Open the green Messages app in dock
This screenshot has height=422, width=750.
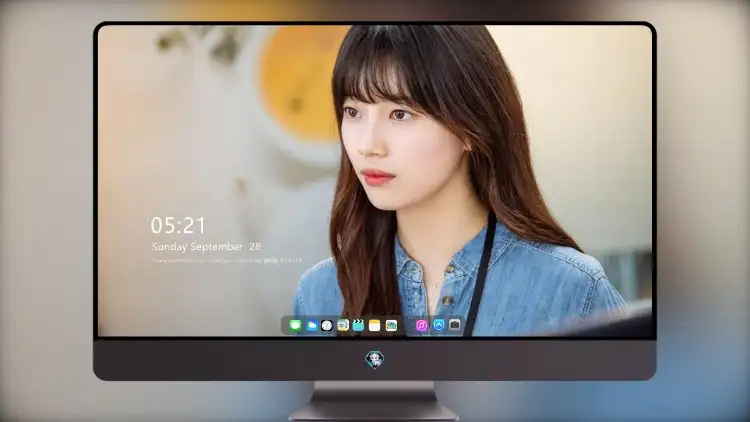[x=295, y=326]
